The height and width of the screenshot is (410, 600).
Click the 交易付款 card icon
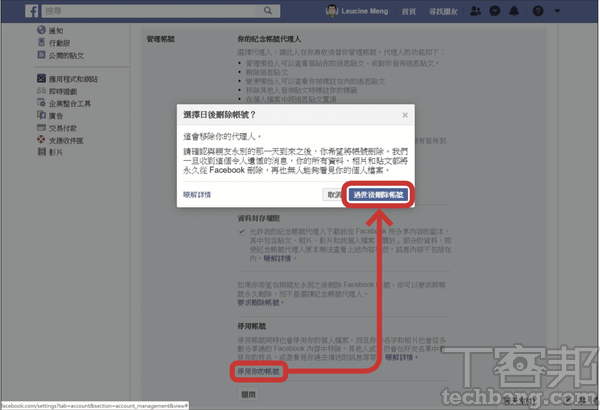click(41, 127)
